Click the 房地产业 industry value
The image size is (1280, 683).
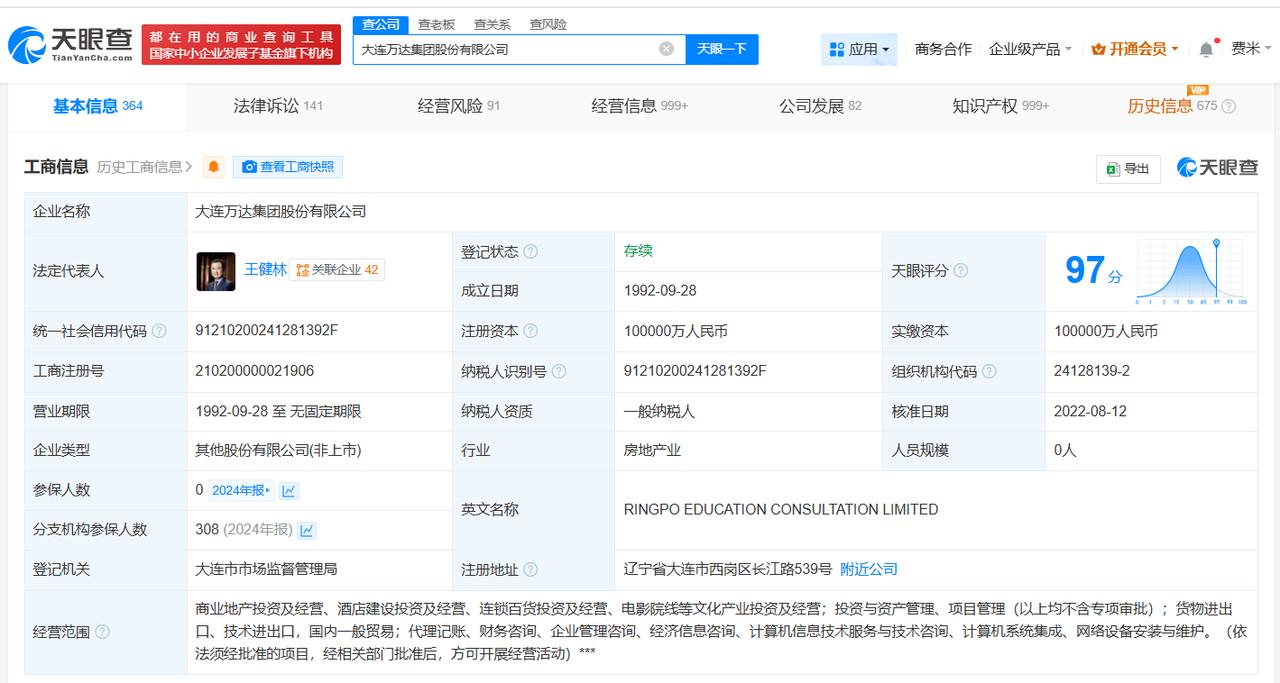(652, 450)
